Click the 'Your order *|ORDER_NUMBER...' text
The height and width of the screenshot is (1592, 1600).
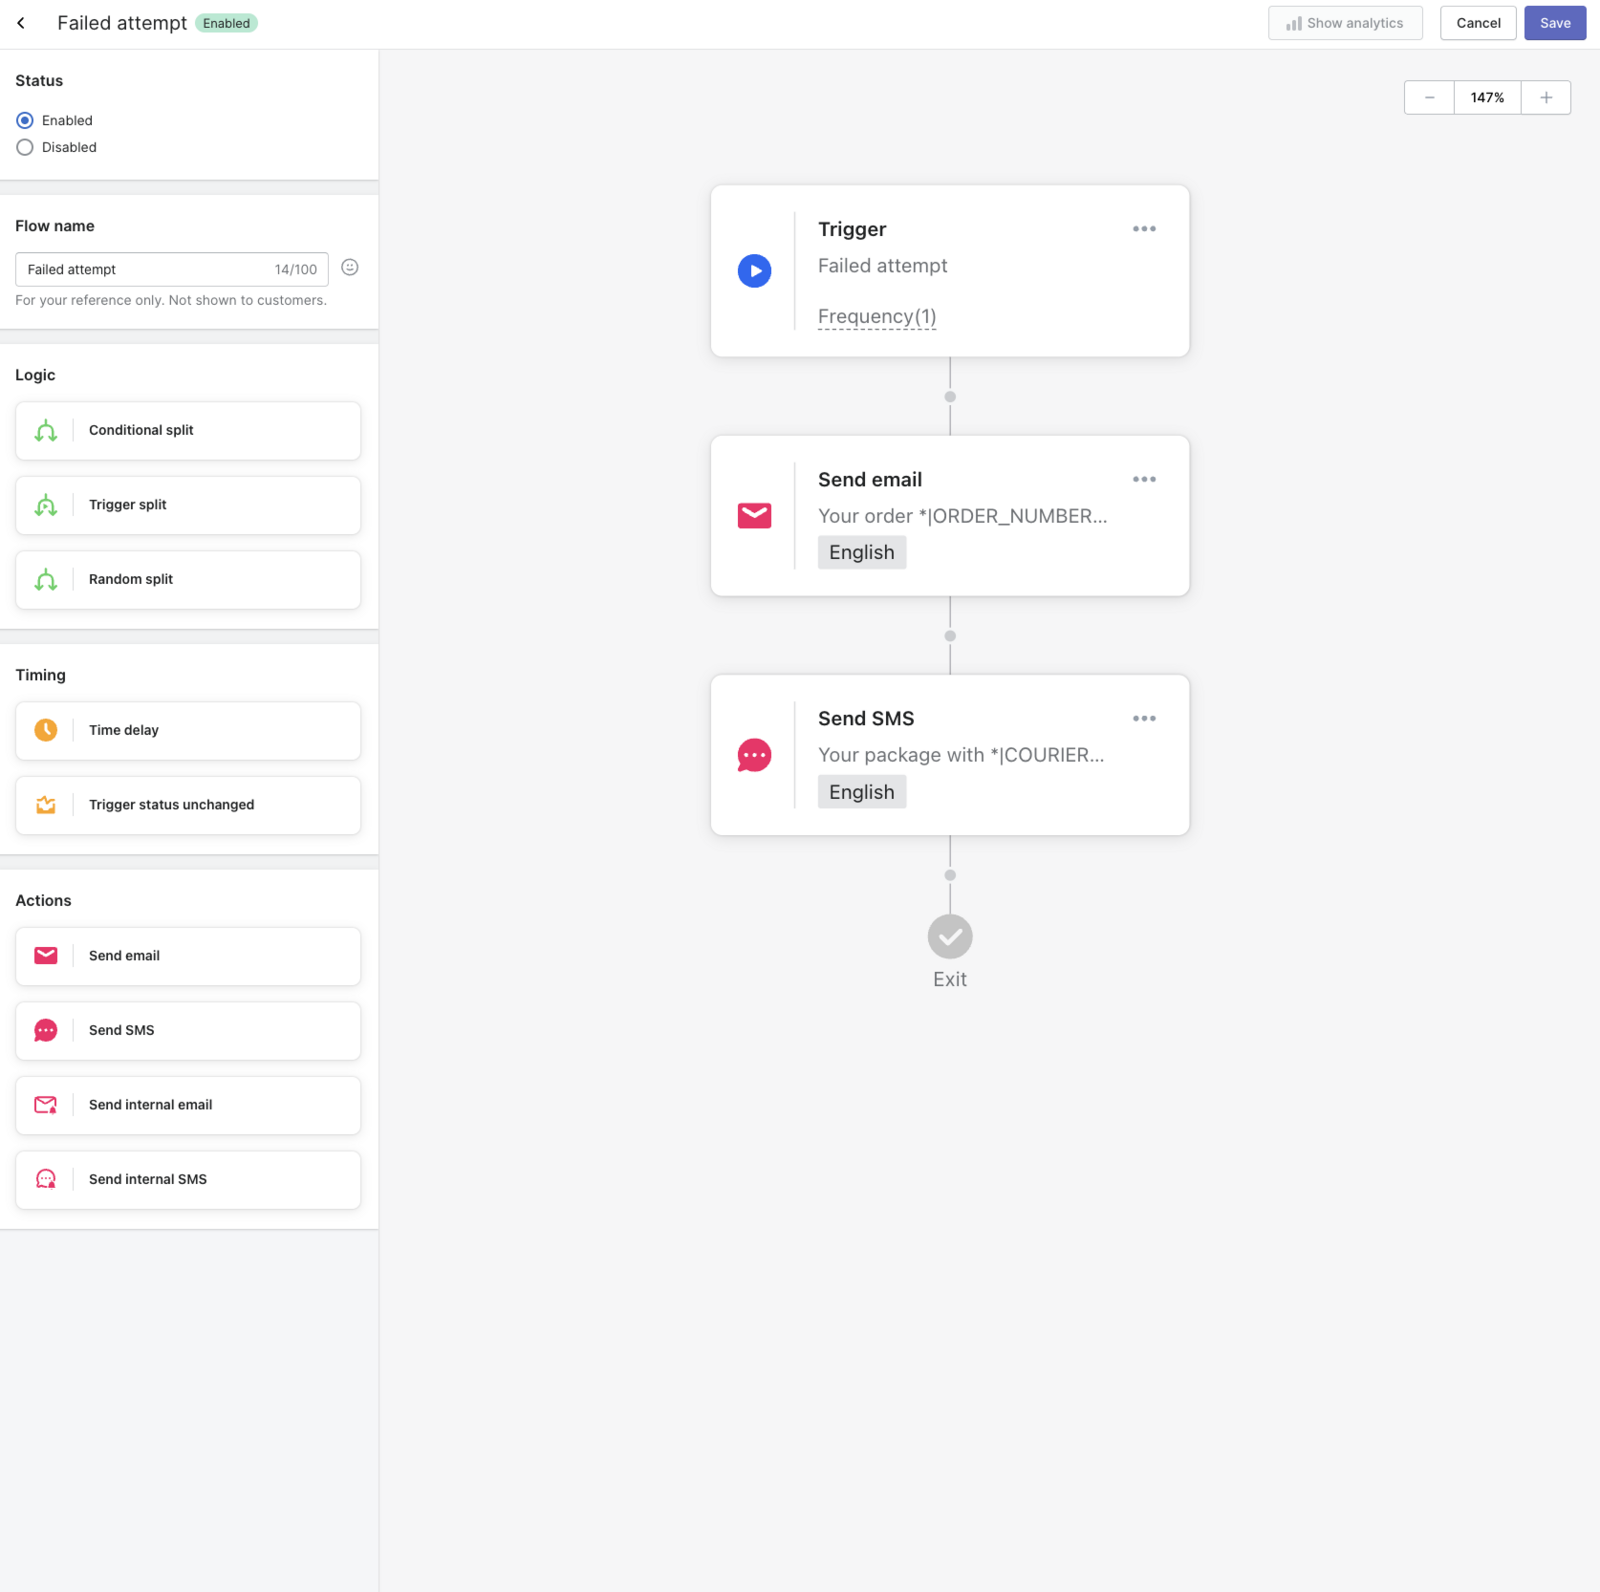click(963, 516)
